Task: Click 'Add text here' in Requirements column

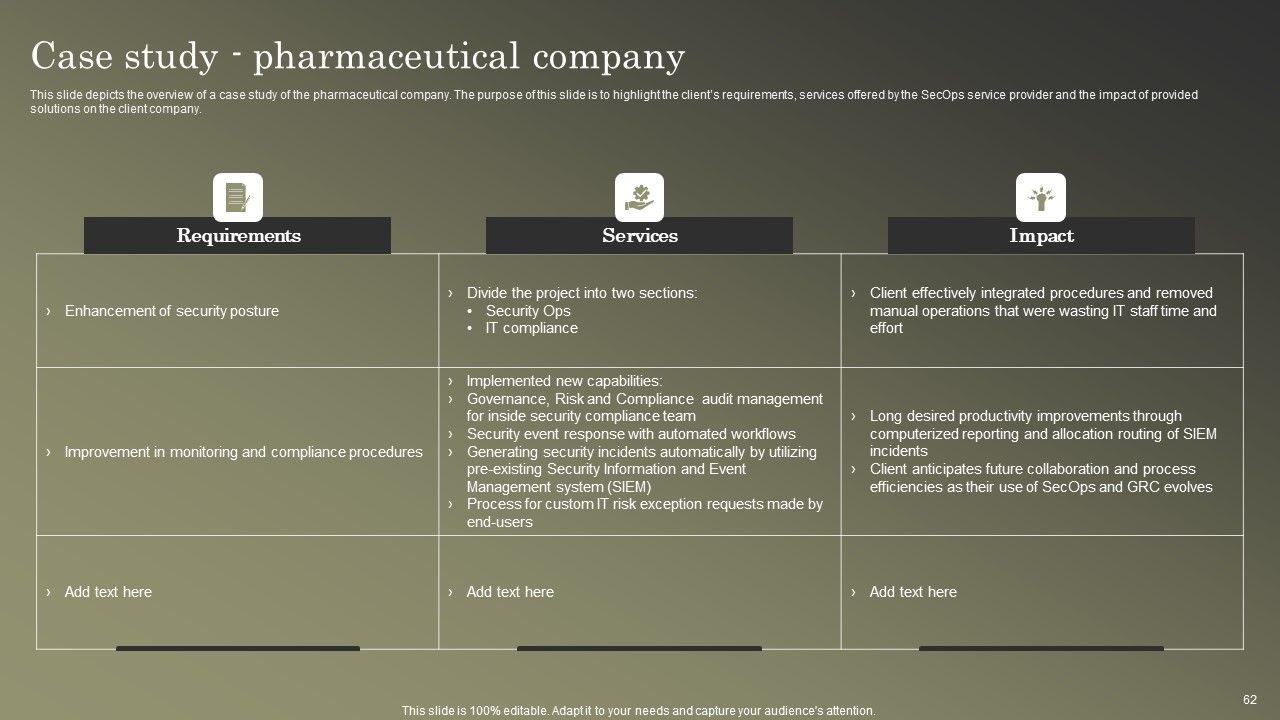Action: (x=108, y=592)
